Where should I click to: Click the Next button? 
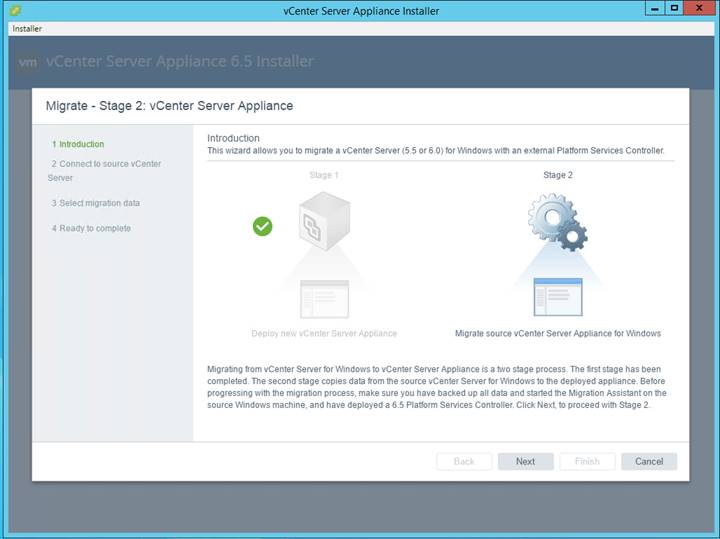525,461
